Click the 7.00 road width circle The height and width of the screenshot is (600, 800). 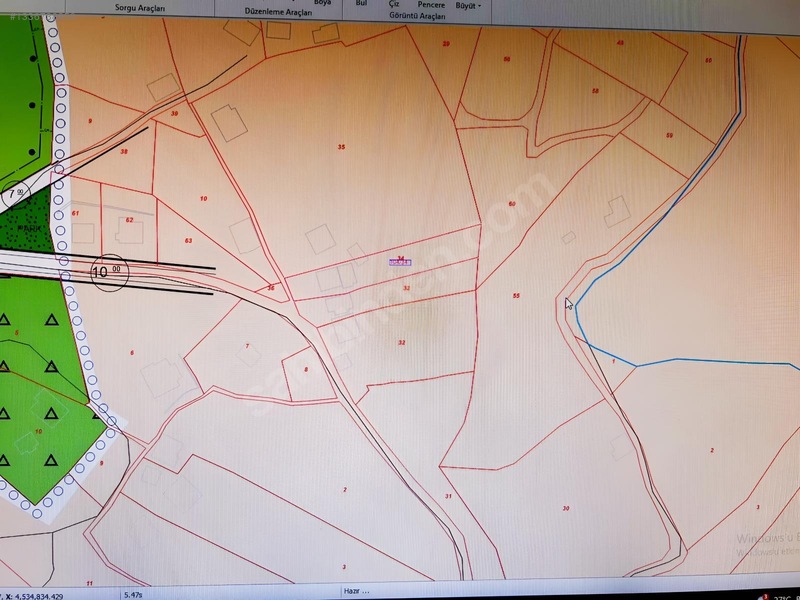point(15,194)
